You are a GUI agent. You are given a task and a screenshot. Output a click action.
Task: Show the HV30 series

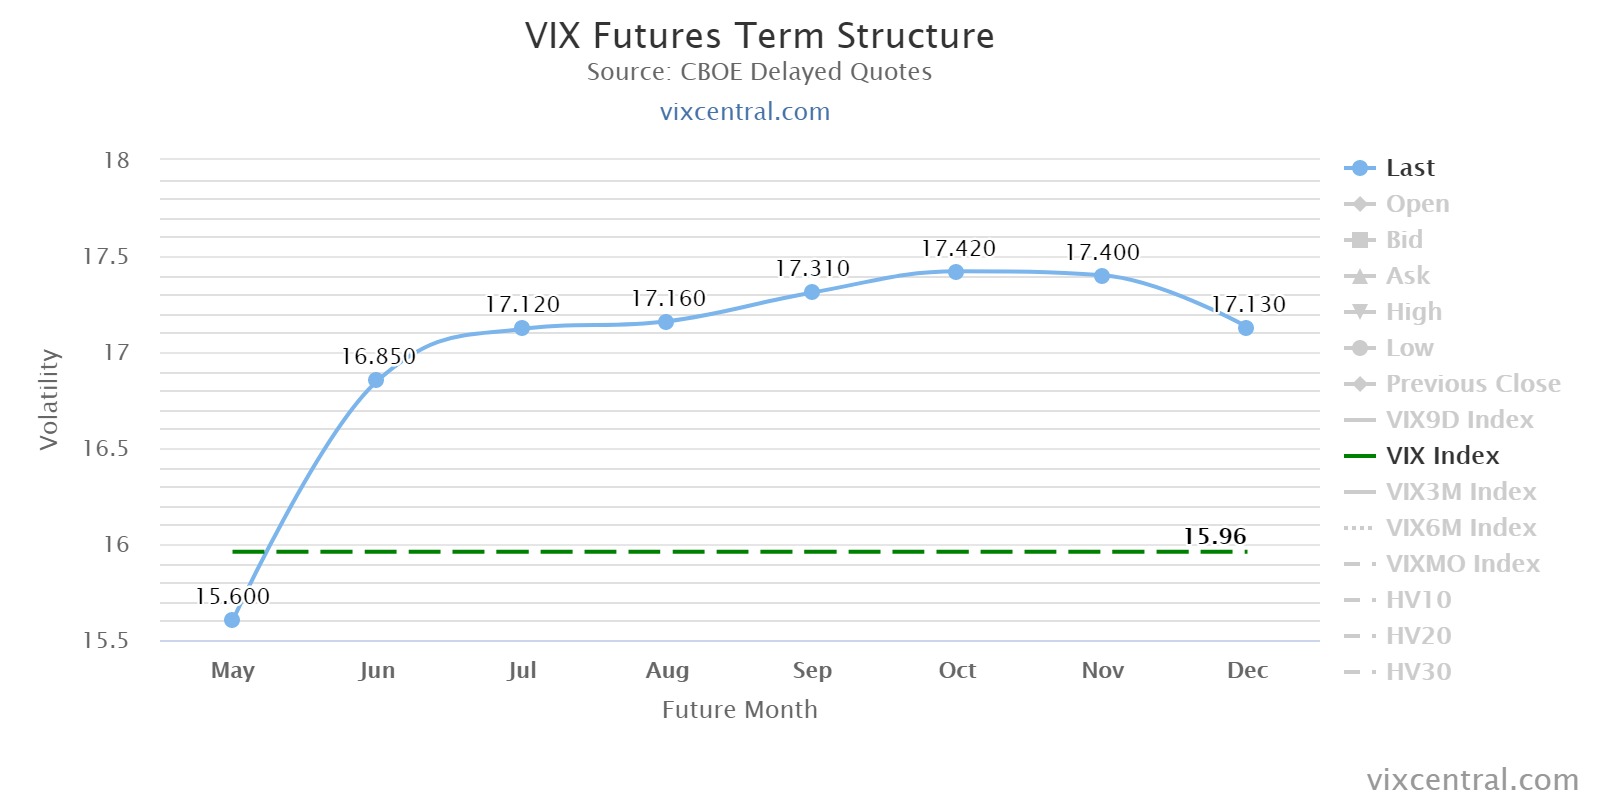[1418, 672]
